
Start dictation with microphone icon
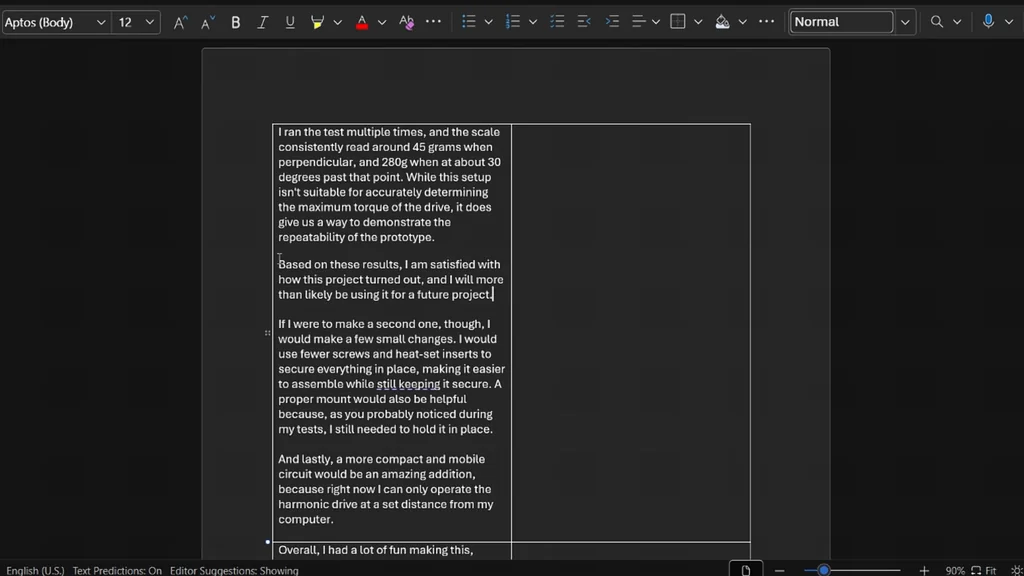988,22
